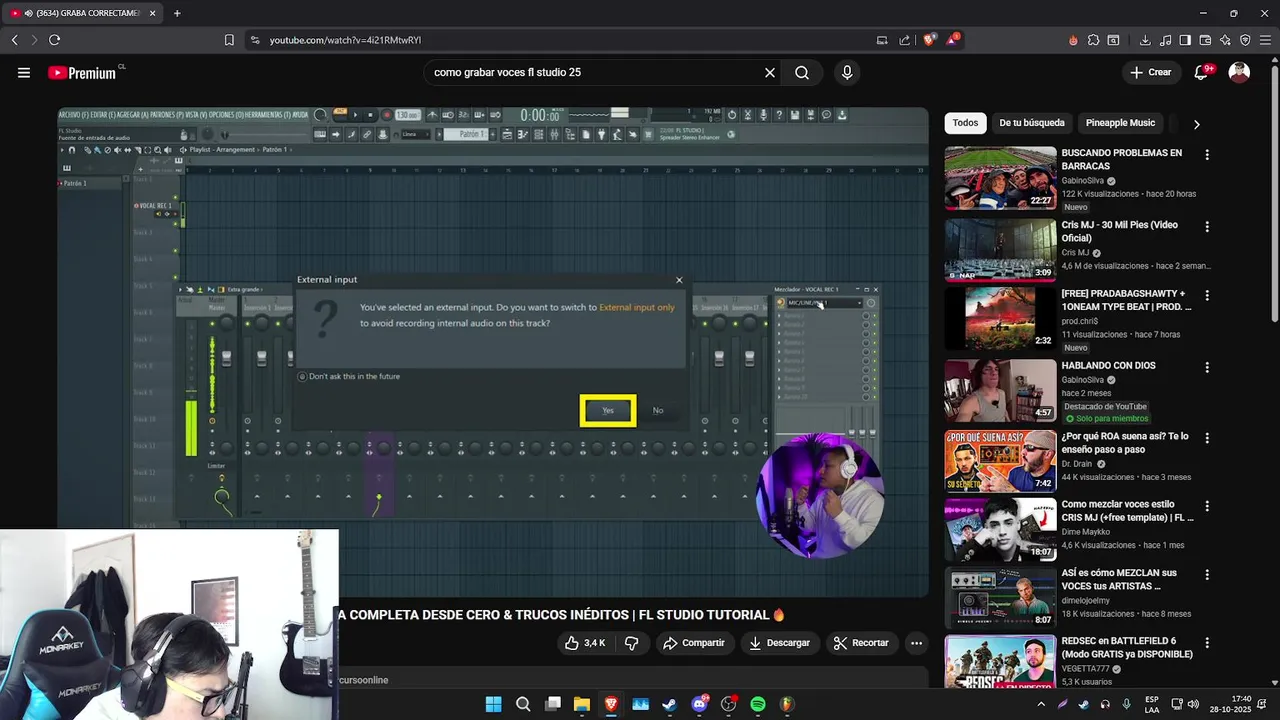Viewport: 1280px width, 720px height.
Task: Open Steam from the taskbar
Action: click(x=669, y=704)
